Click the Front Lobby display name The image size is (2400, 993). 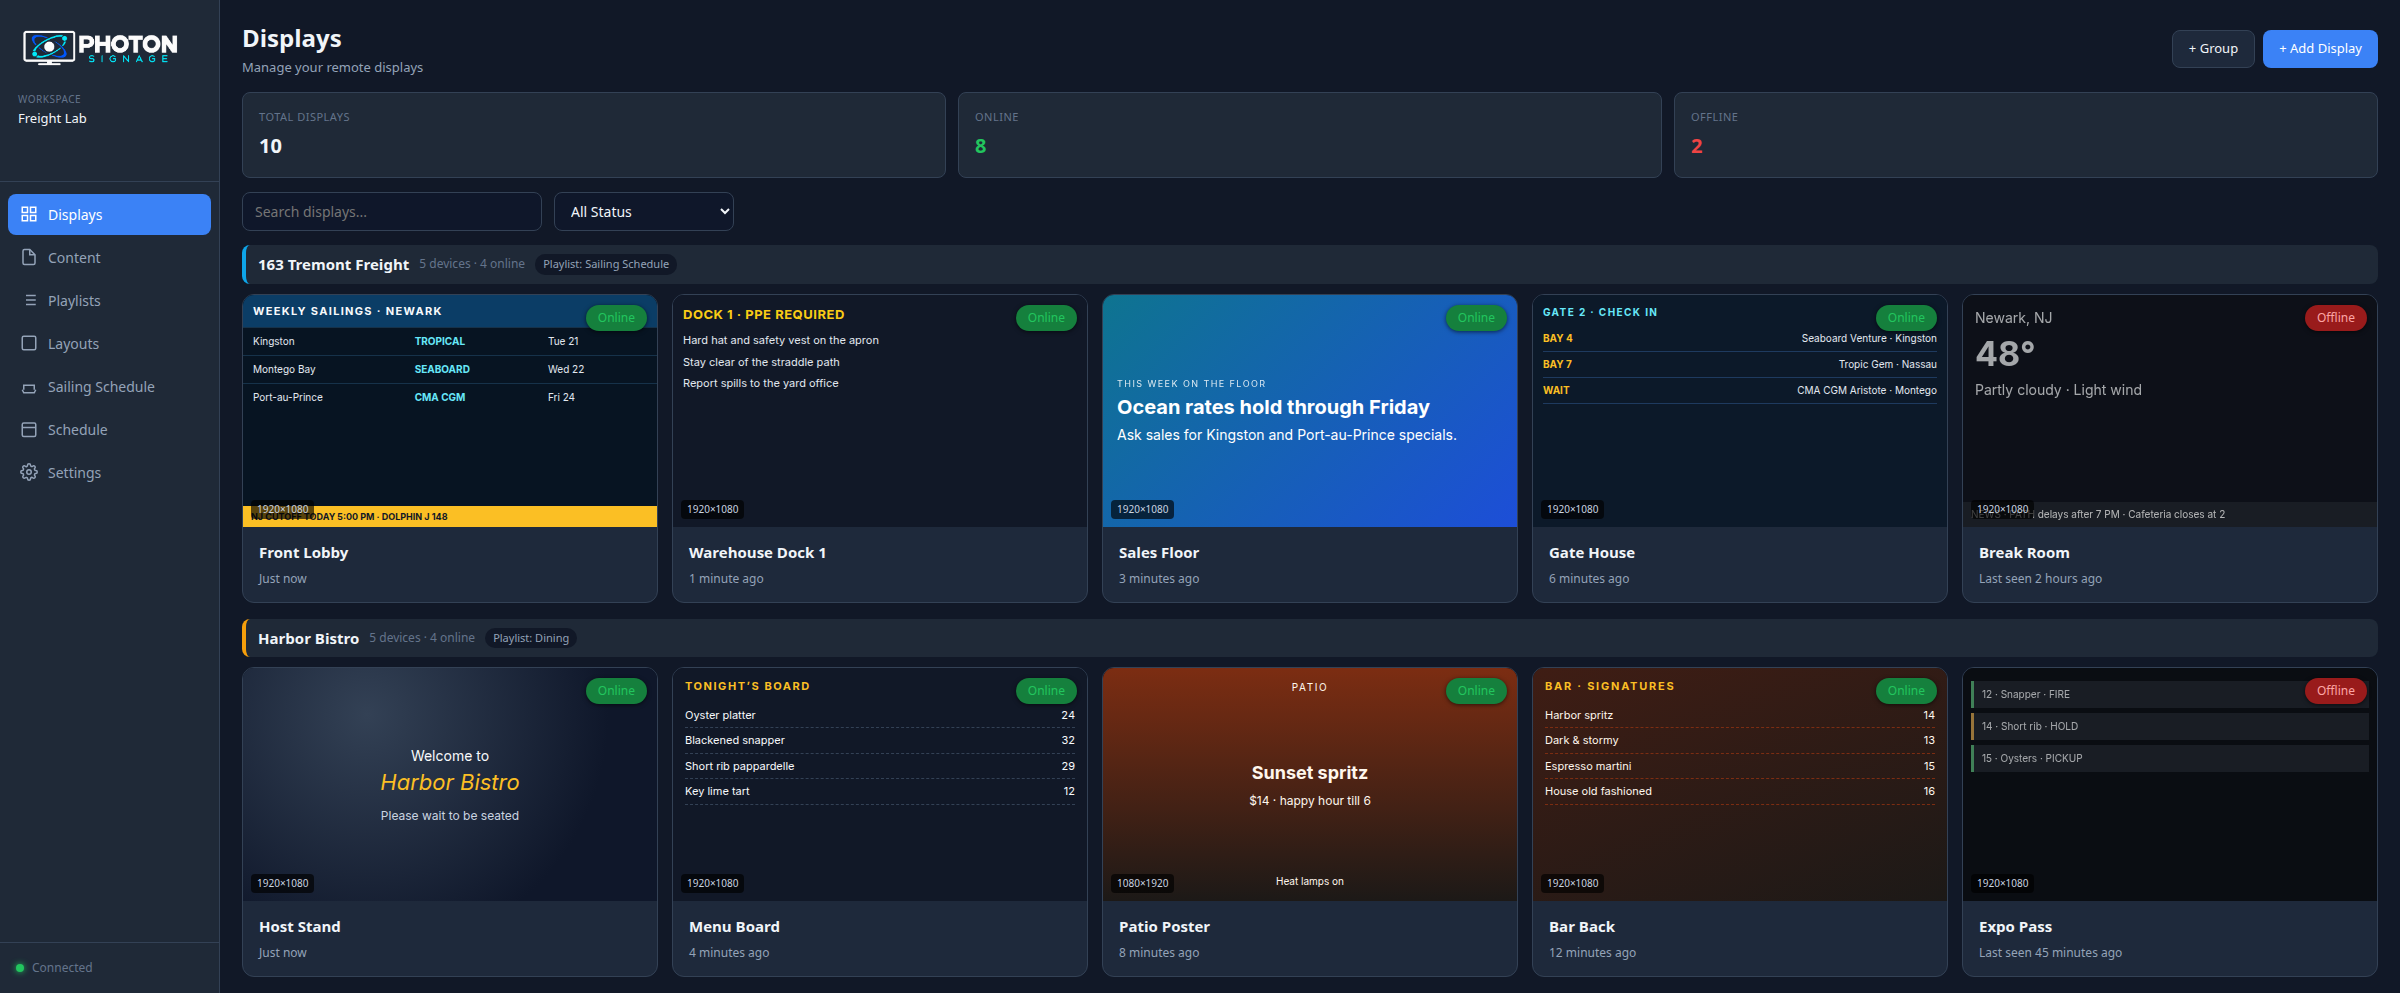coord(303,553)
